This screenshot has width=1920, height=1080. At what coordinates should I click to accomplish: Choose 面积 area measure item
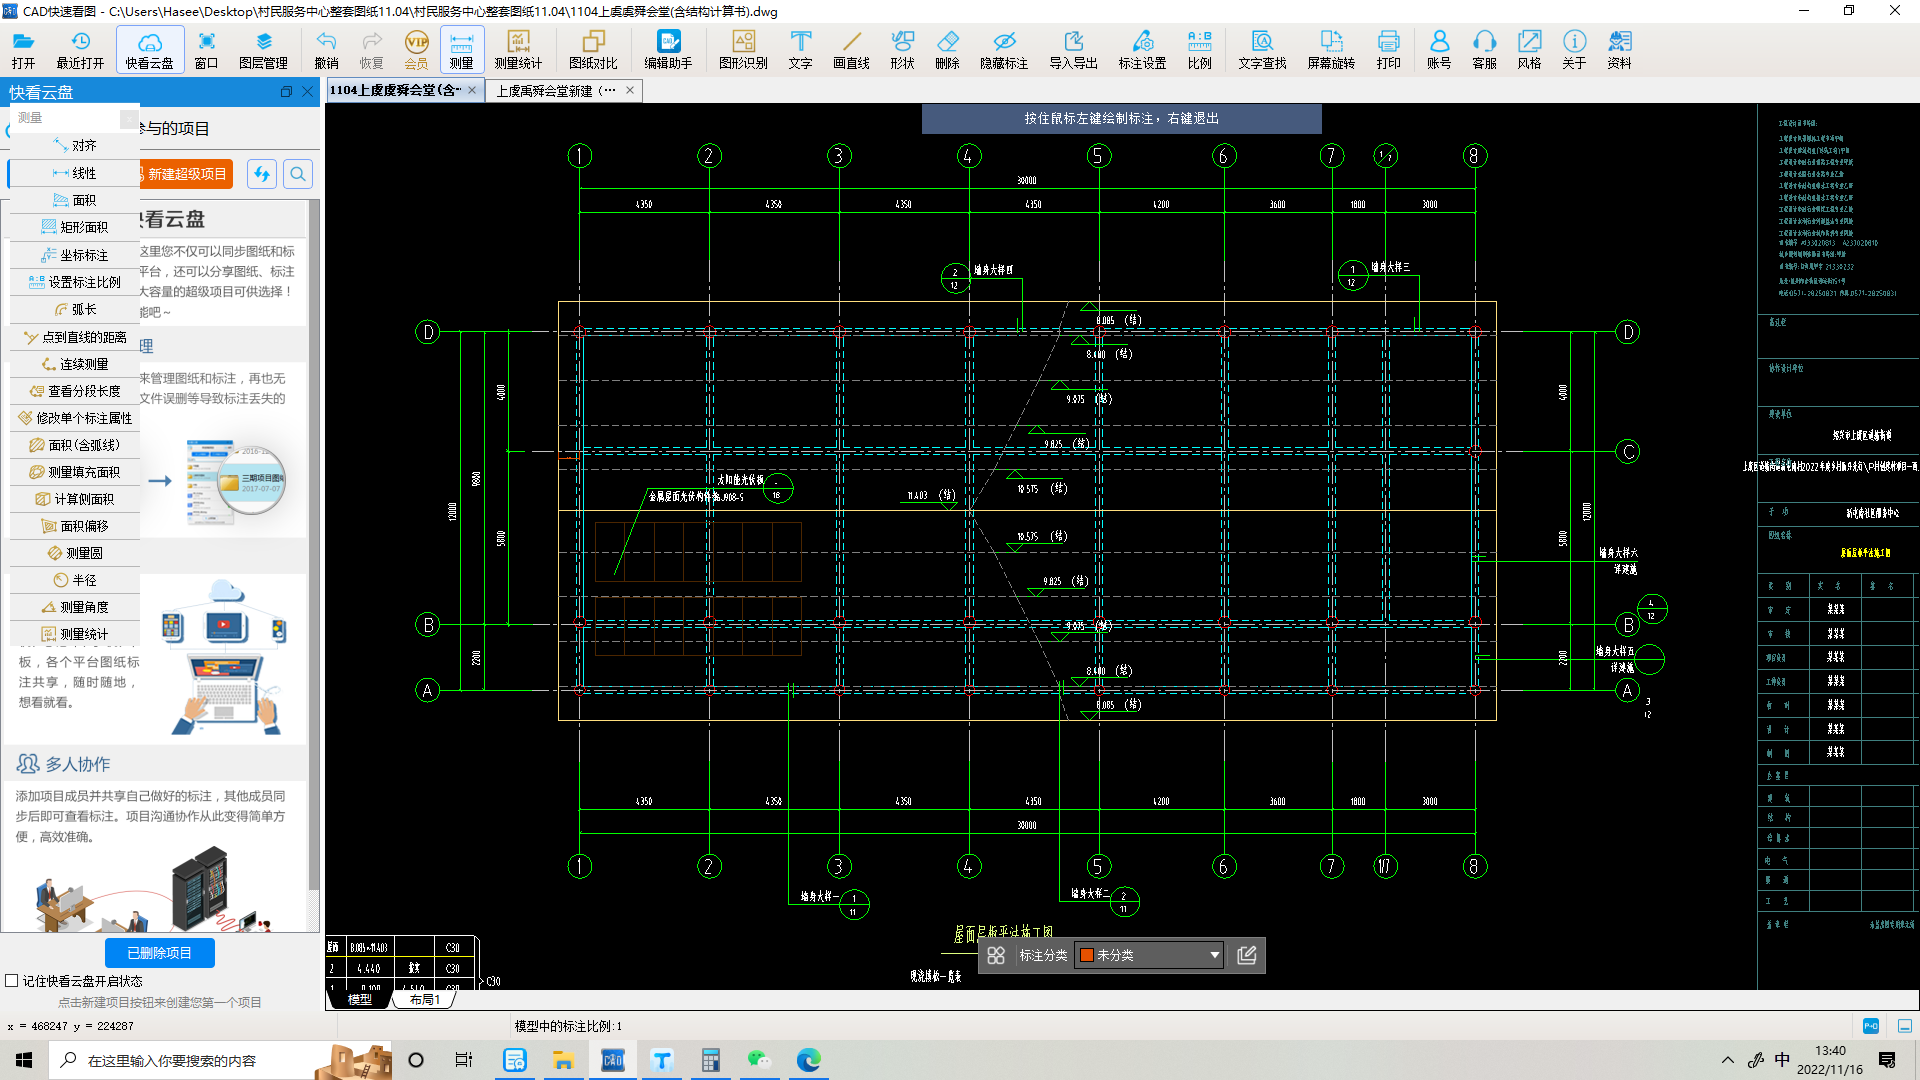click(x=75, y=200)
